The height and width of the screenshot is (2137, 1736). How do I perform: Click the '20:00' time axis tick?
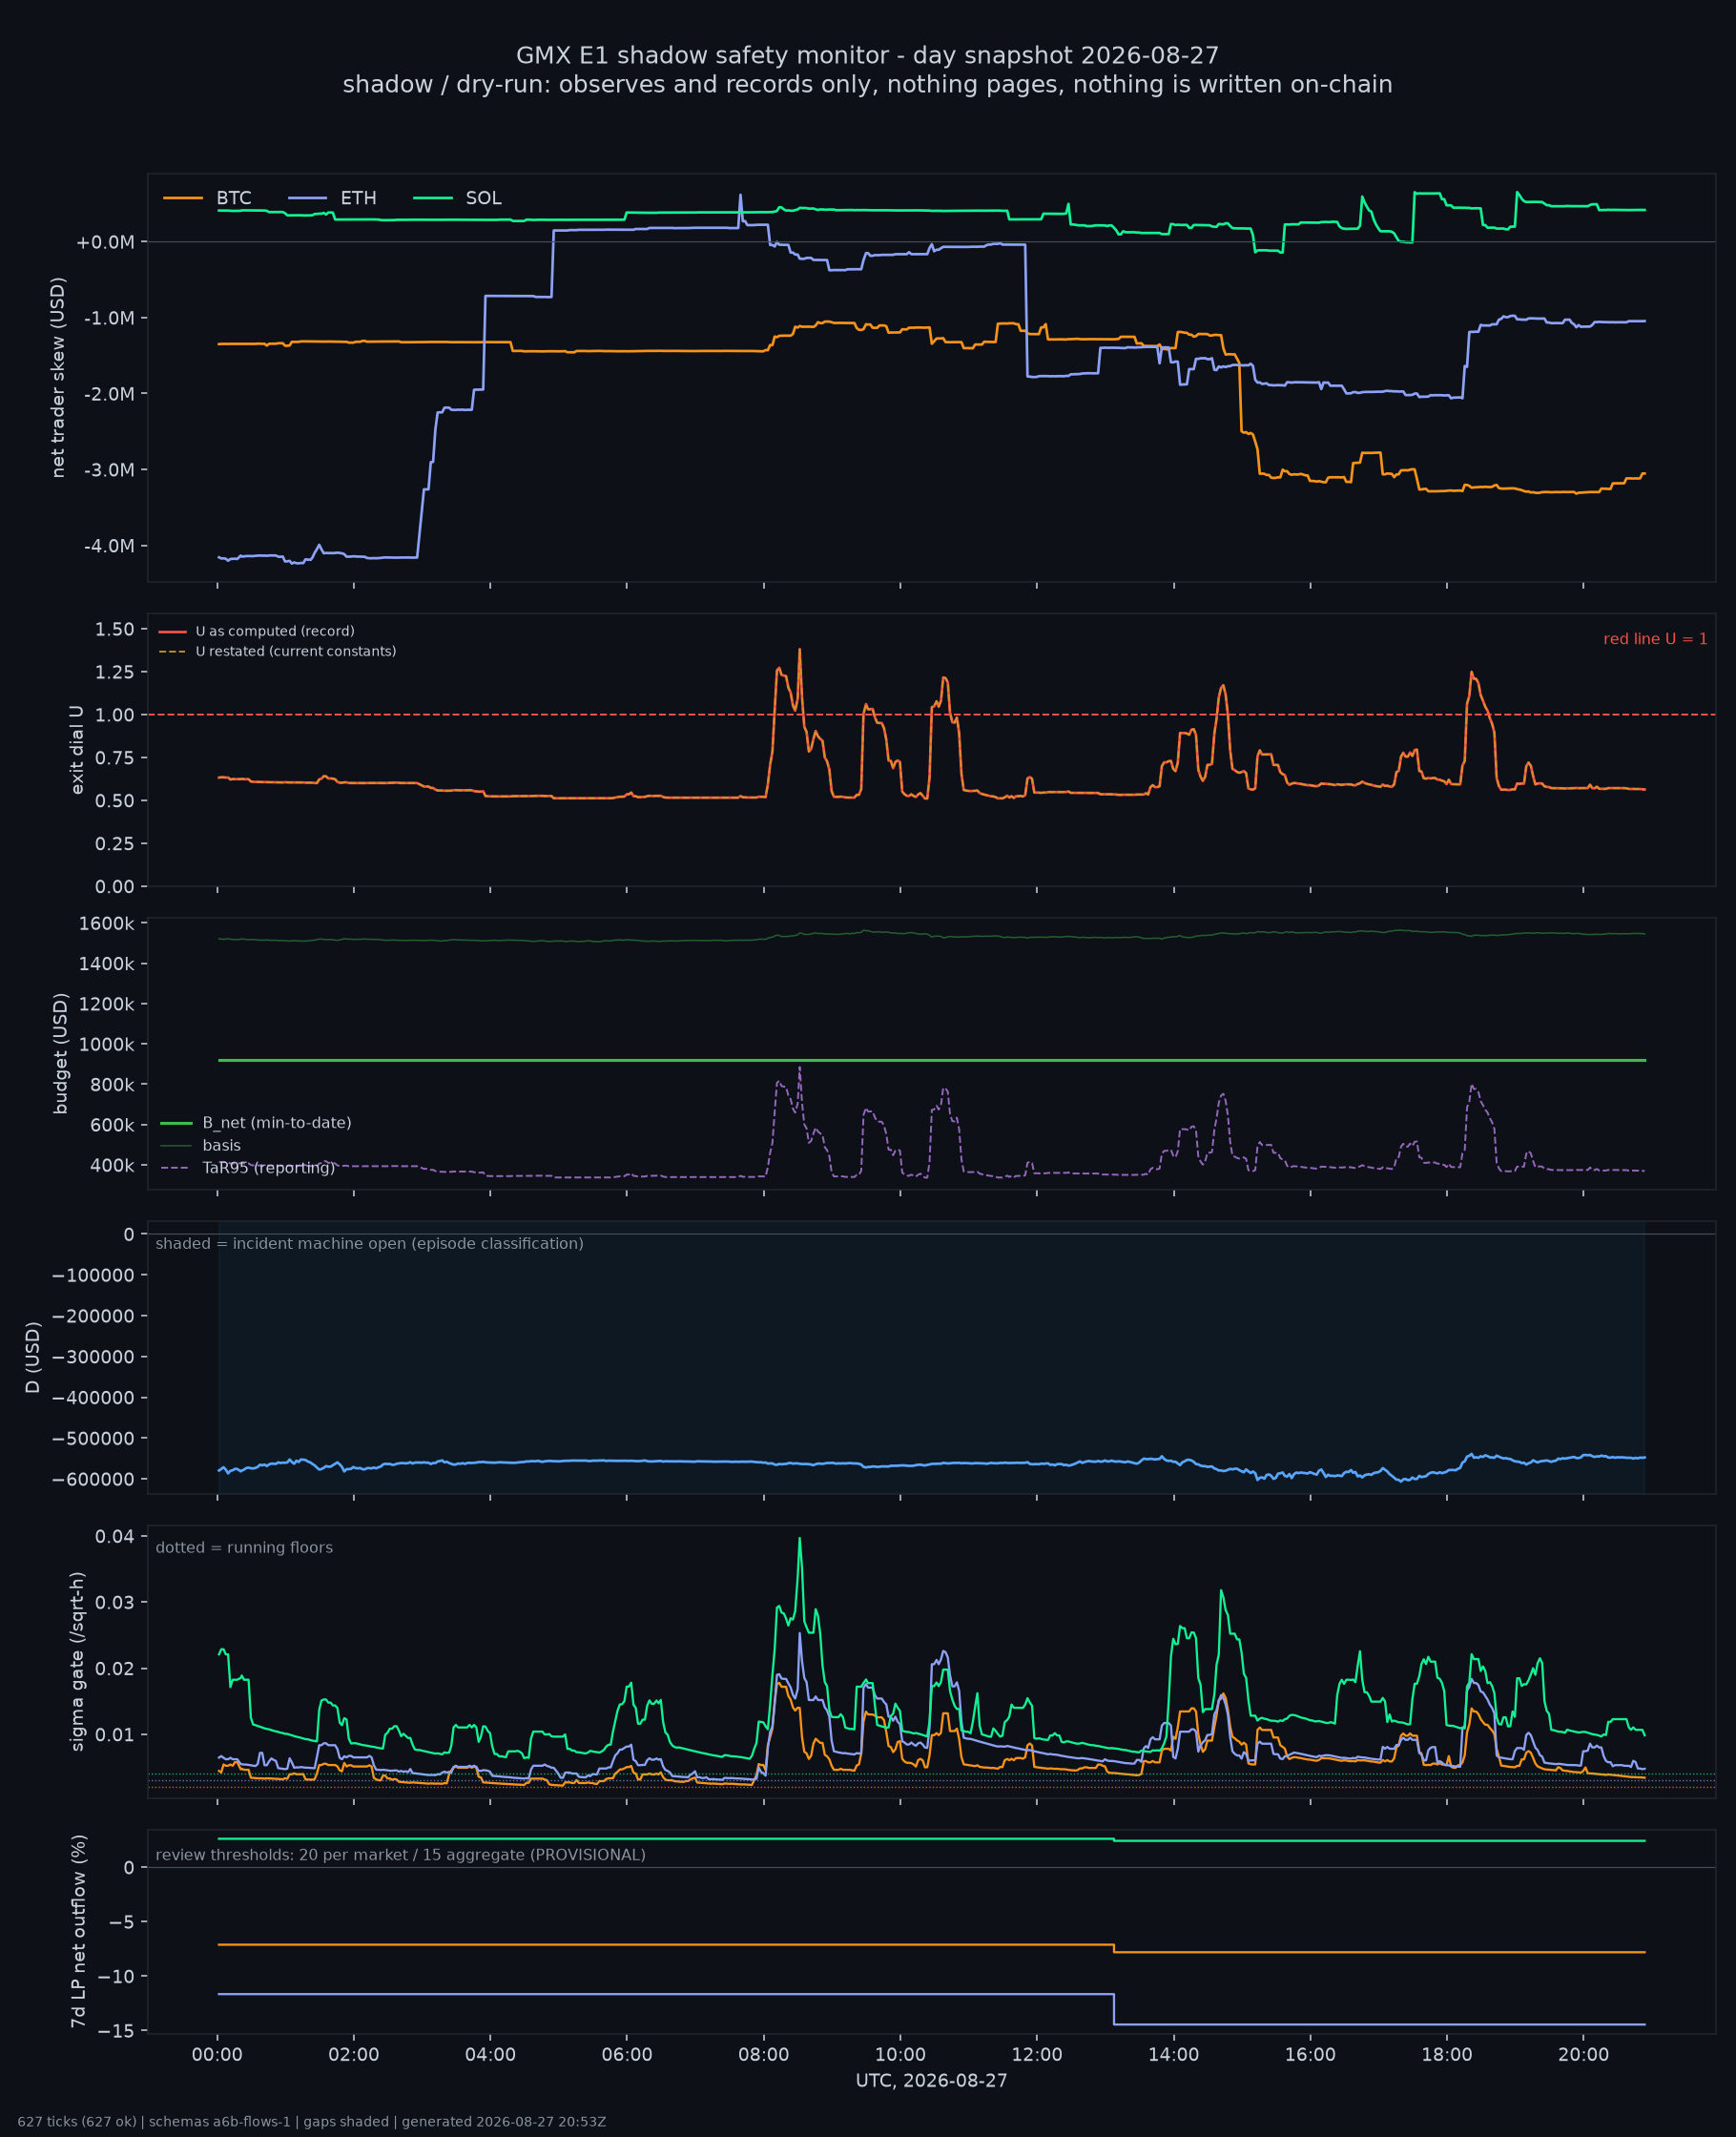[x=1583, y=2055]
